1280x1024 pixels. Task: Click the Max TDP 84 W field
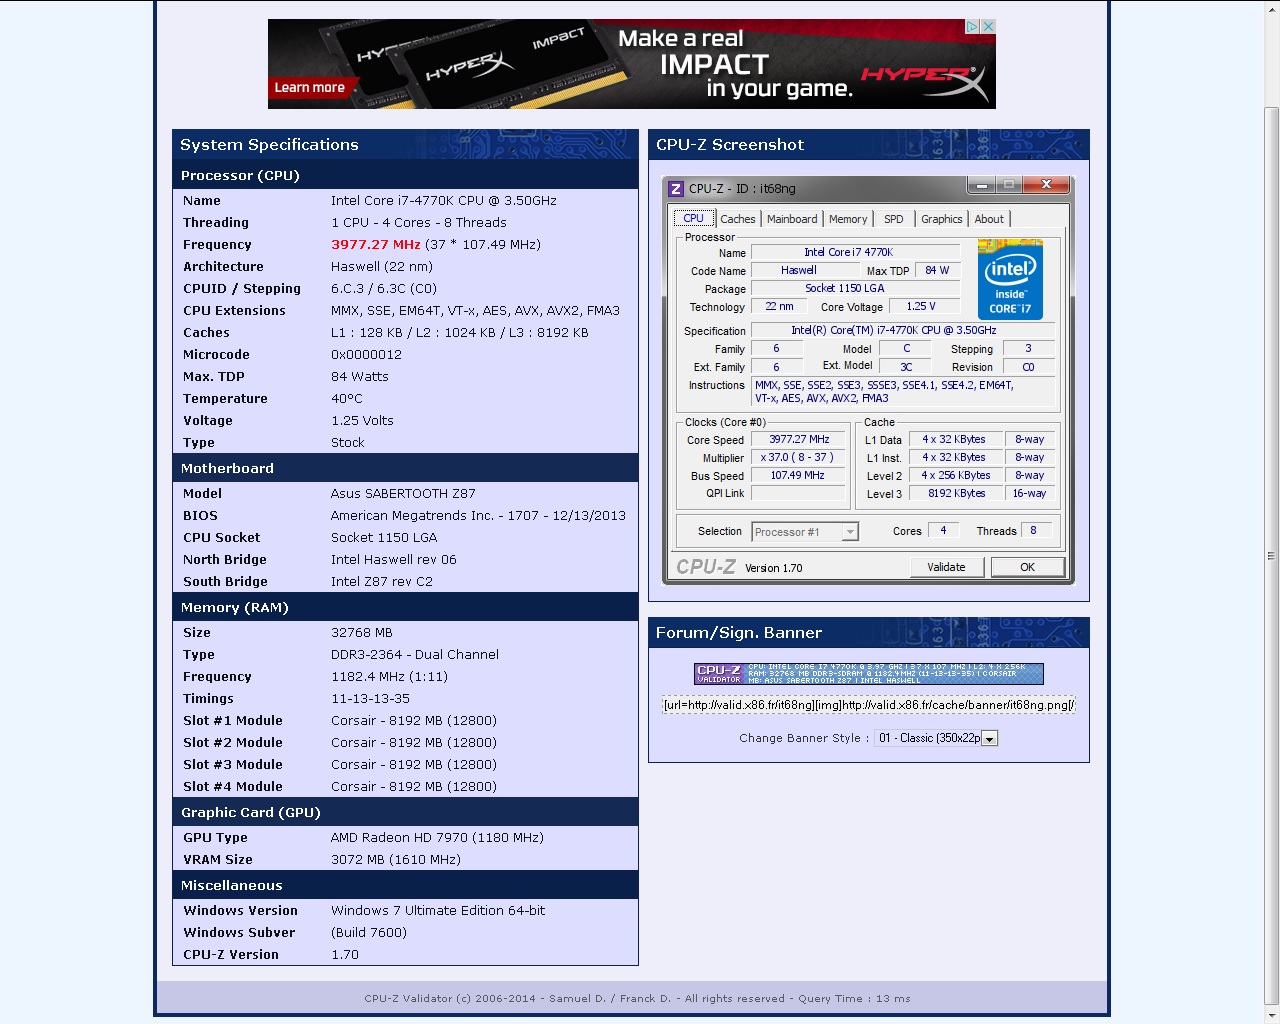tap(937, 271)
